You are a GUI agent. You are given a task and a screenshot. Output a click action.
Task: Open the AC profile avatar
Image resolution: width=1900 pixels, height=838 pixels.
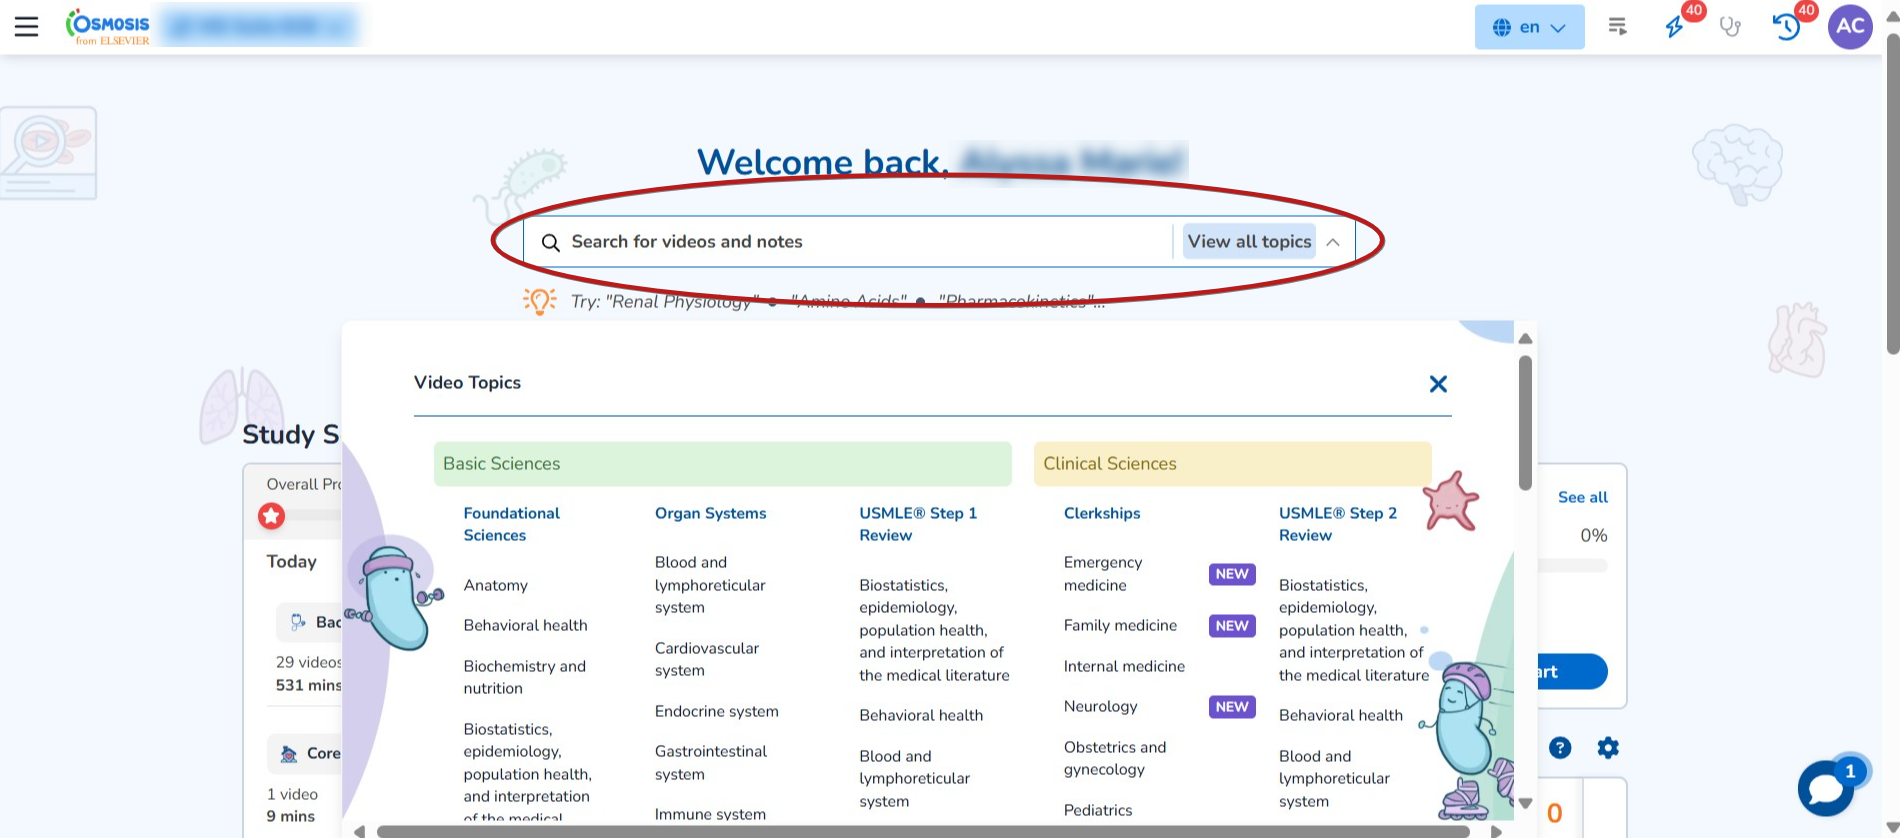[x=1849, y=27]
